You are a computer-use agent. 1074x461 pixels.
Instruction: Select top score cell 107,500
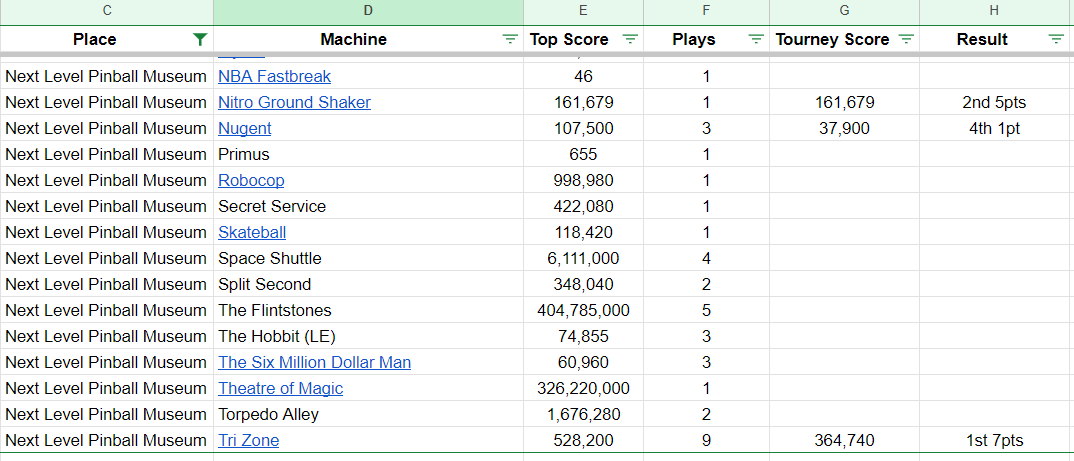[584, 129]
